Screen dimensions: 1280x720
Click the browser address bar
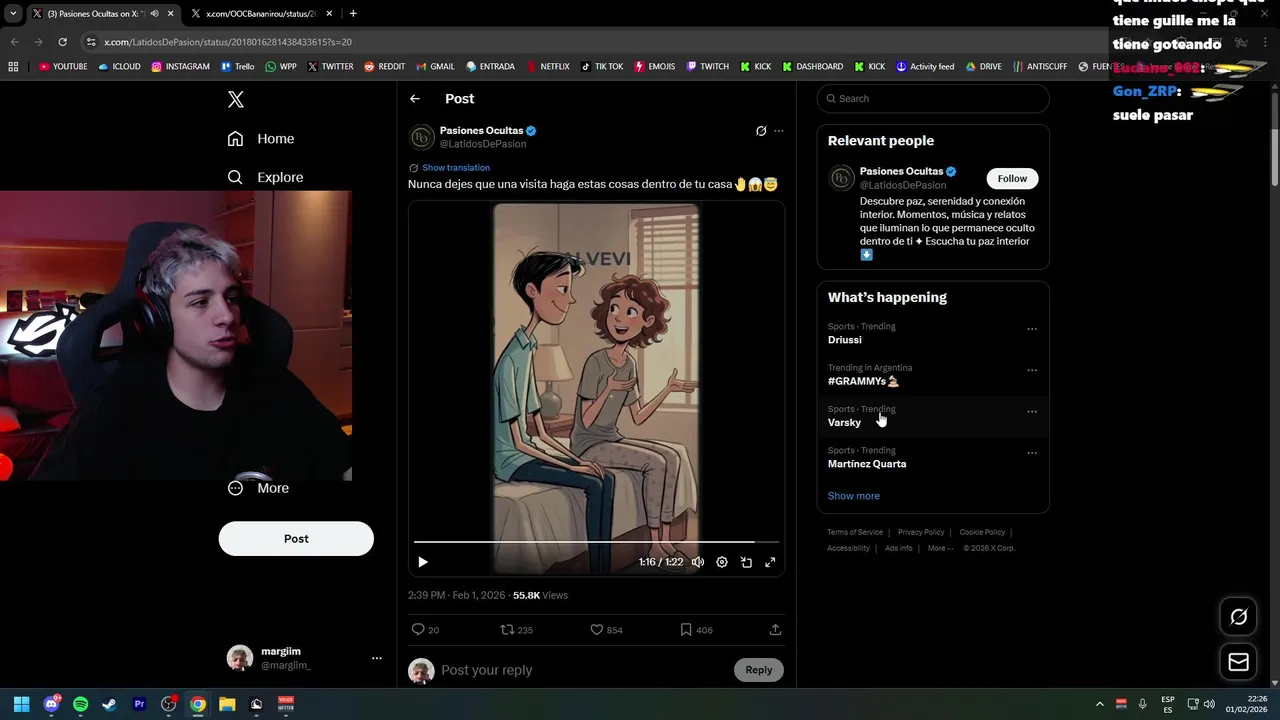click(x=590, y=42)
